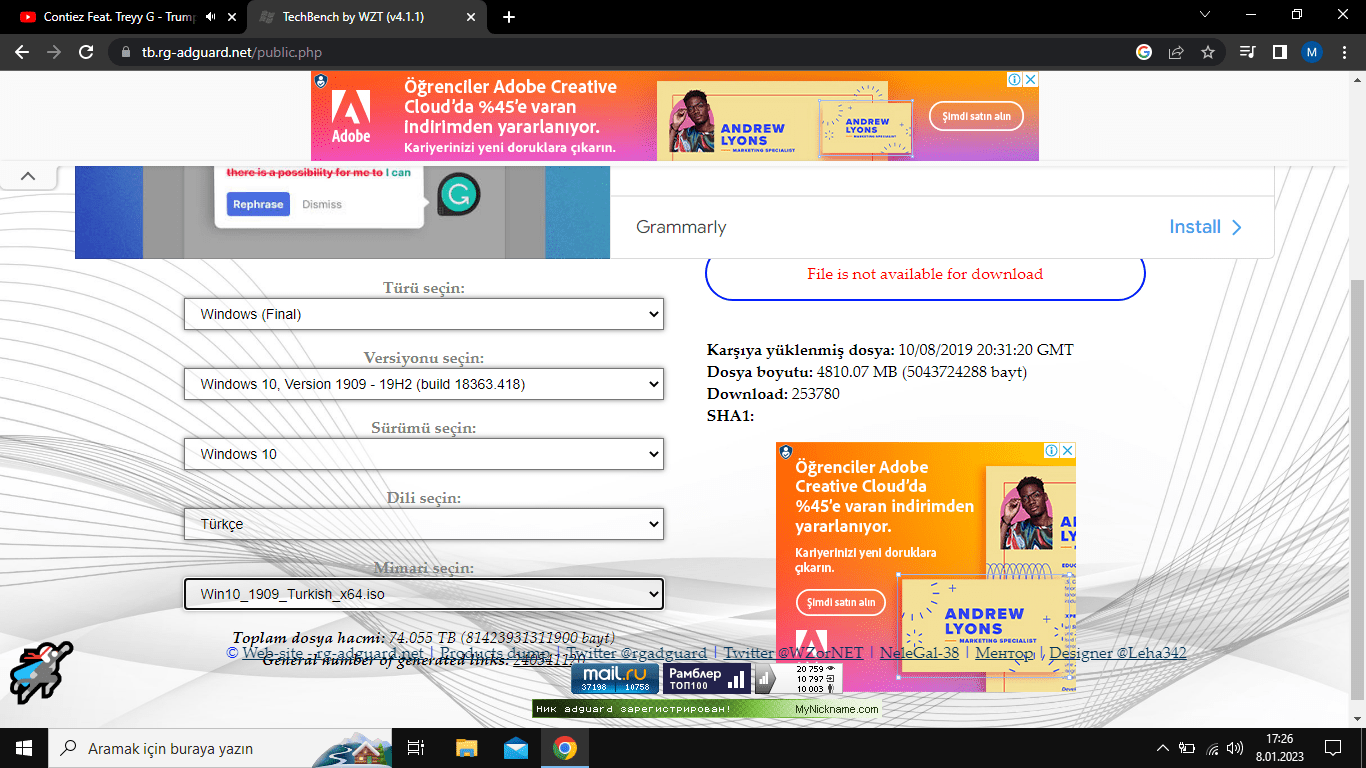This screenshot has width=1366, height=768.
Task: Open the Windows notification center
Action: point(1333,748)
